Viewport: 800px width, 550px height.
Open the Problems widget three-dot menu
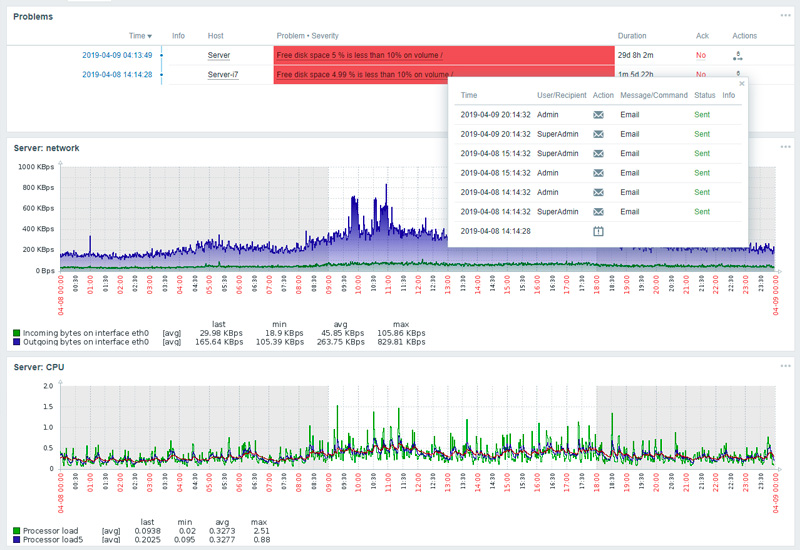pyautogui.click(x=785, y=16)
